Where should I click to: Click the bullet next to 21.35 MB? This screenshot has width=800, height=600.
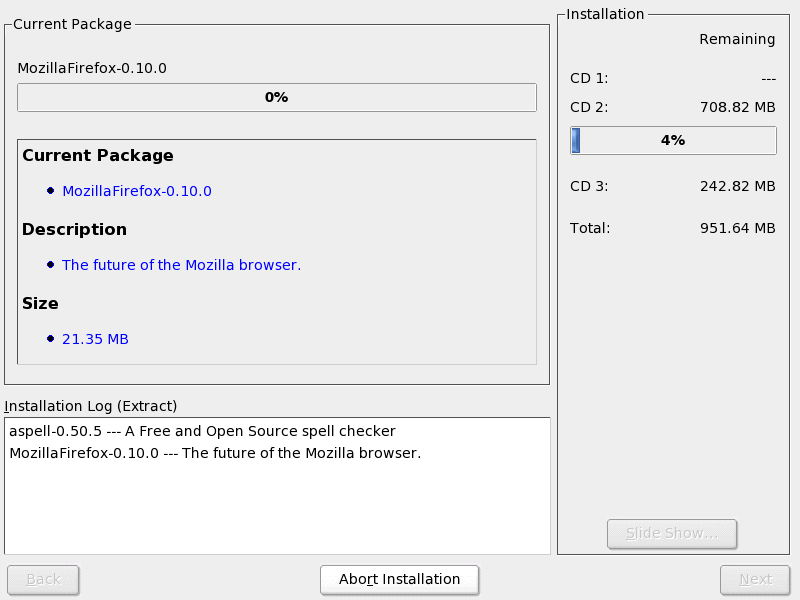coord(50,339)
